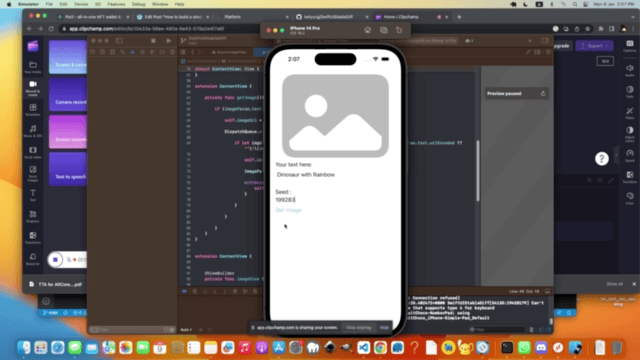Click the Simulator home button icon
Screen dimensions: 640x360
[x=367, y=30]
